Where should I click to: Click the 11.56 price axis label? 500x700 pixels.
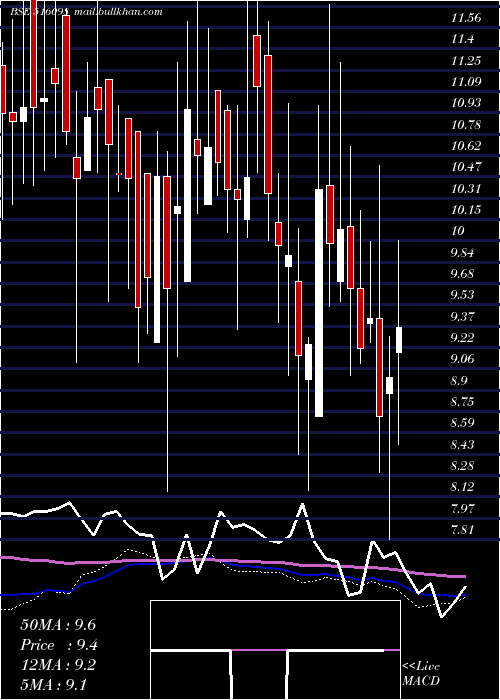(x=466, y=18)
